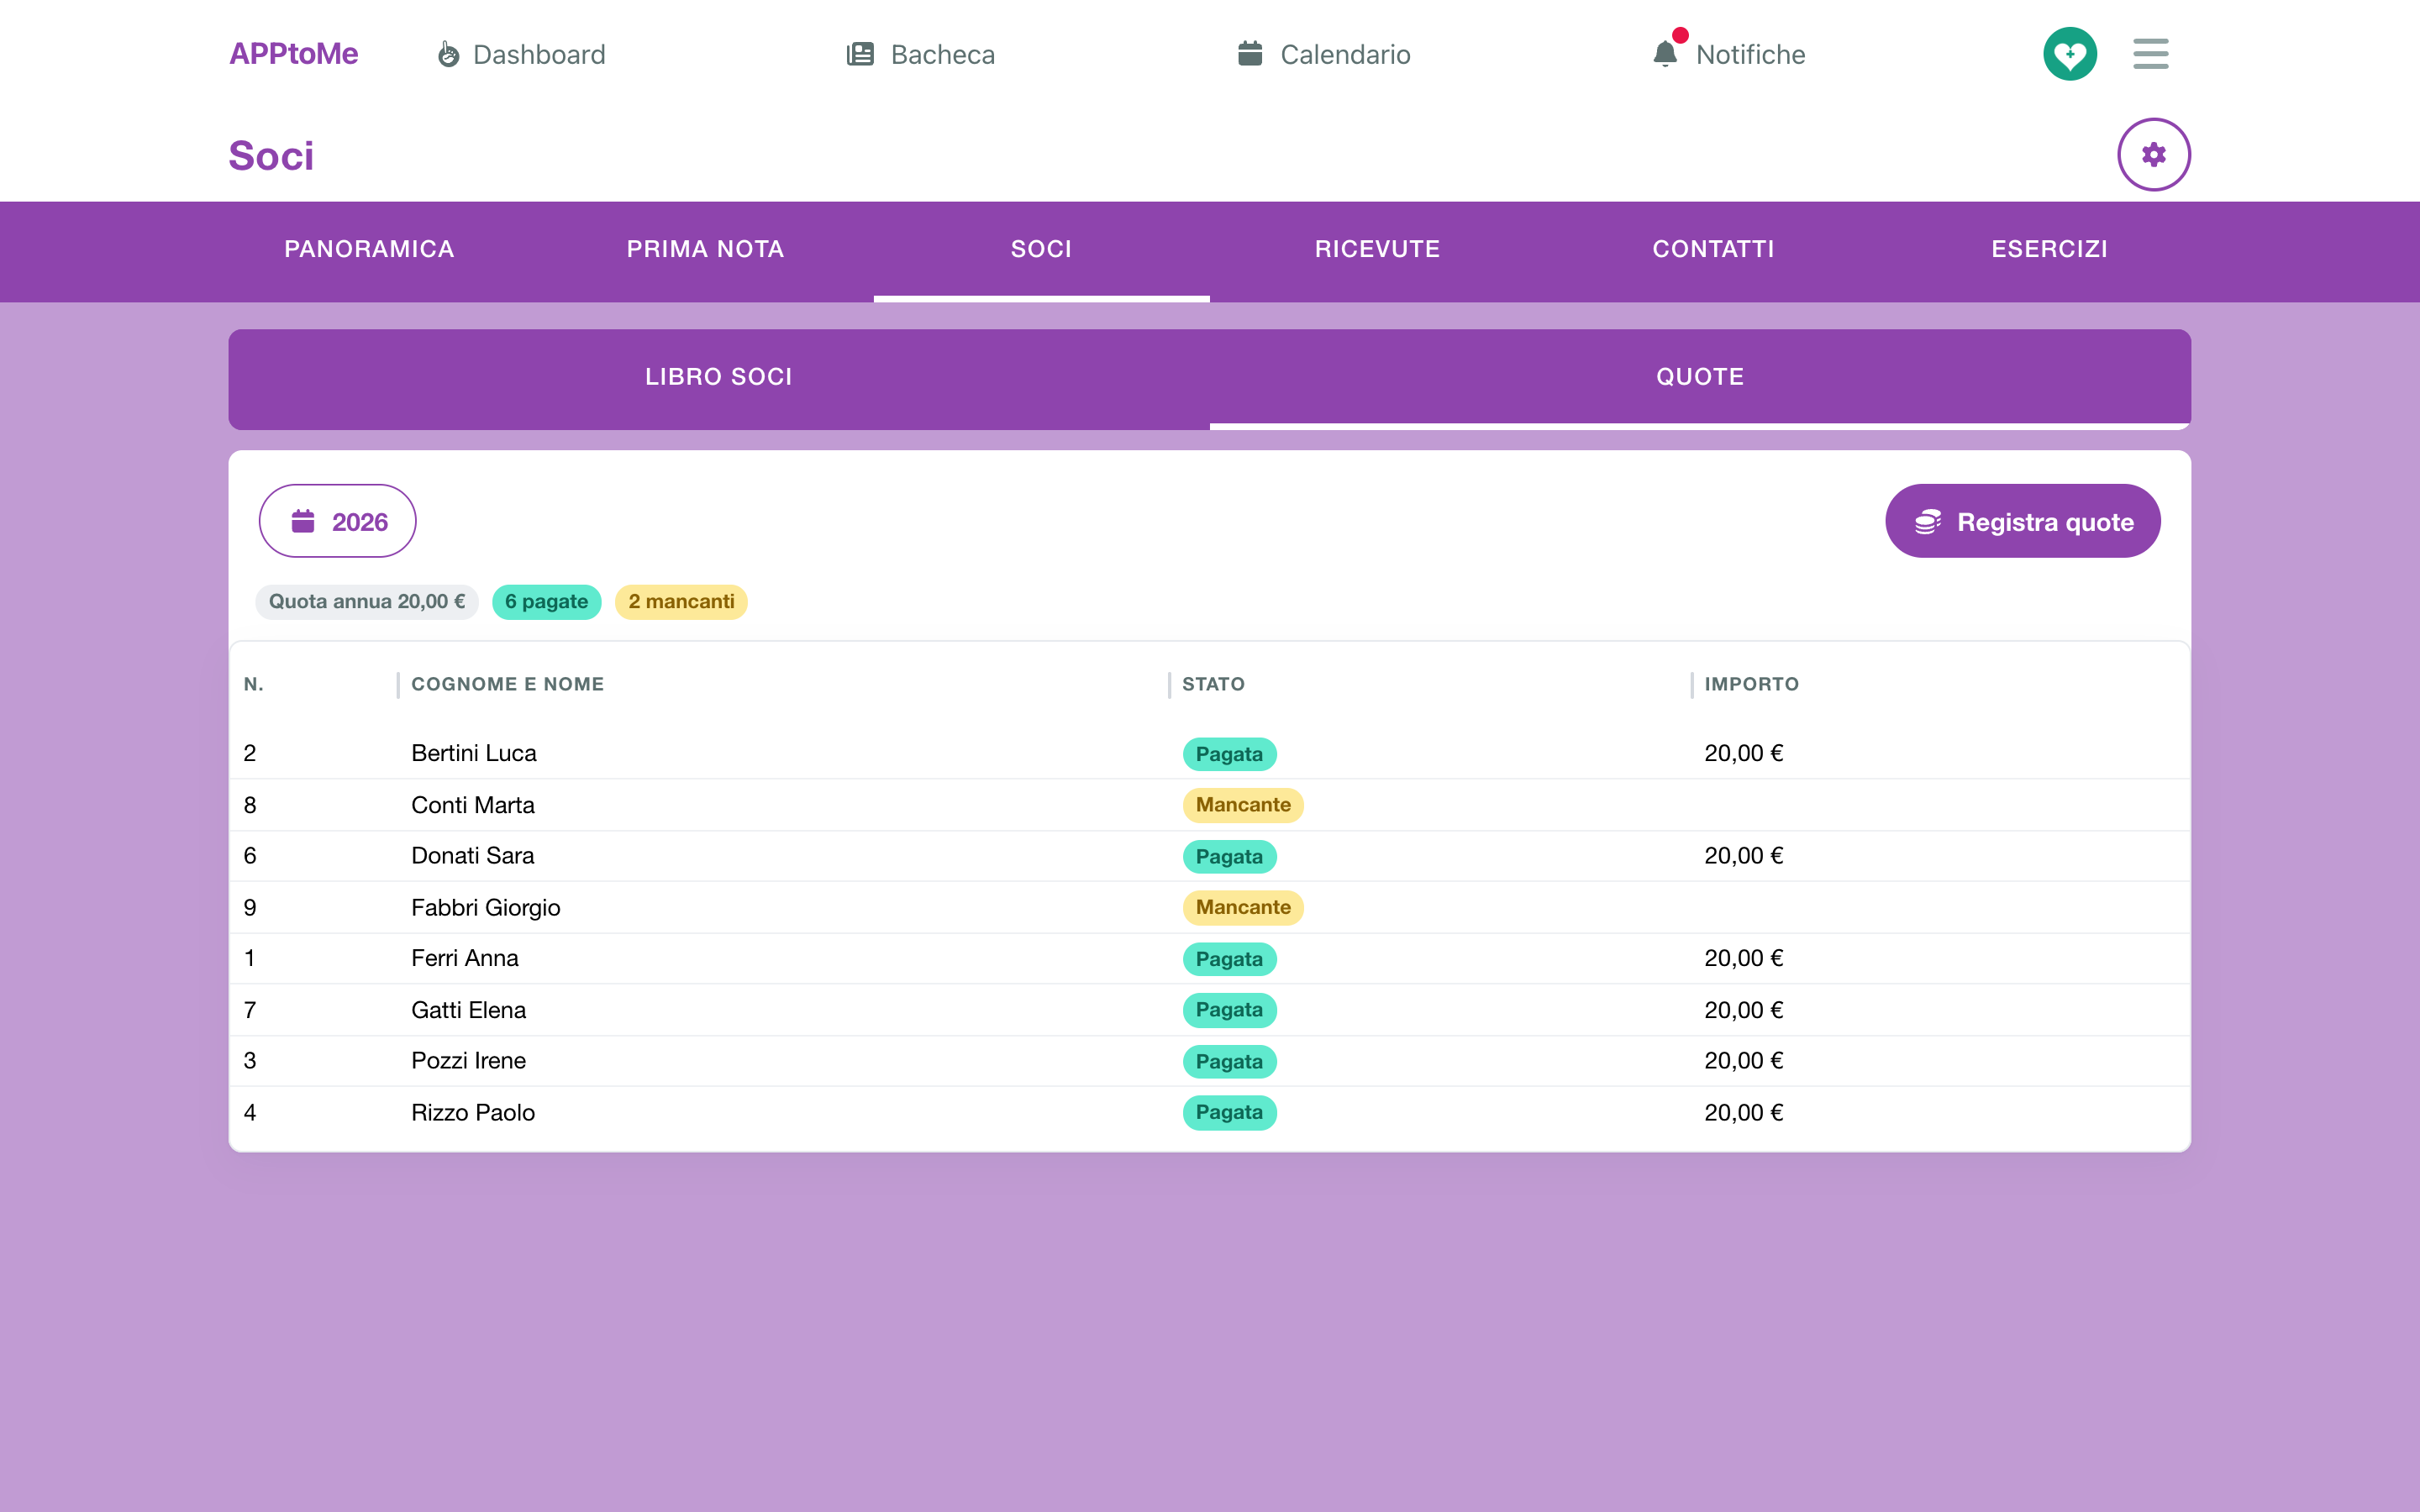
Task: Select the Quote sub-tab
Action: tap(1700, 378)
